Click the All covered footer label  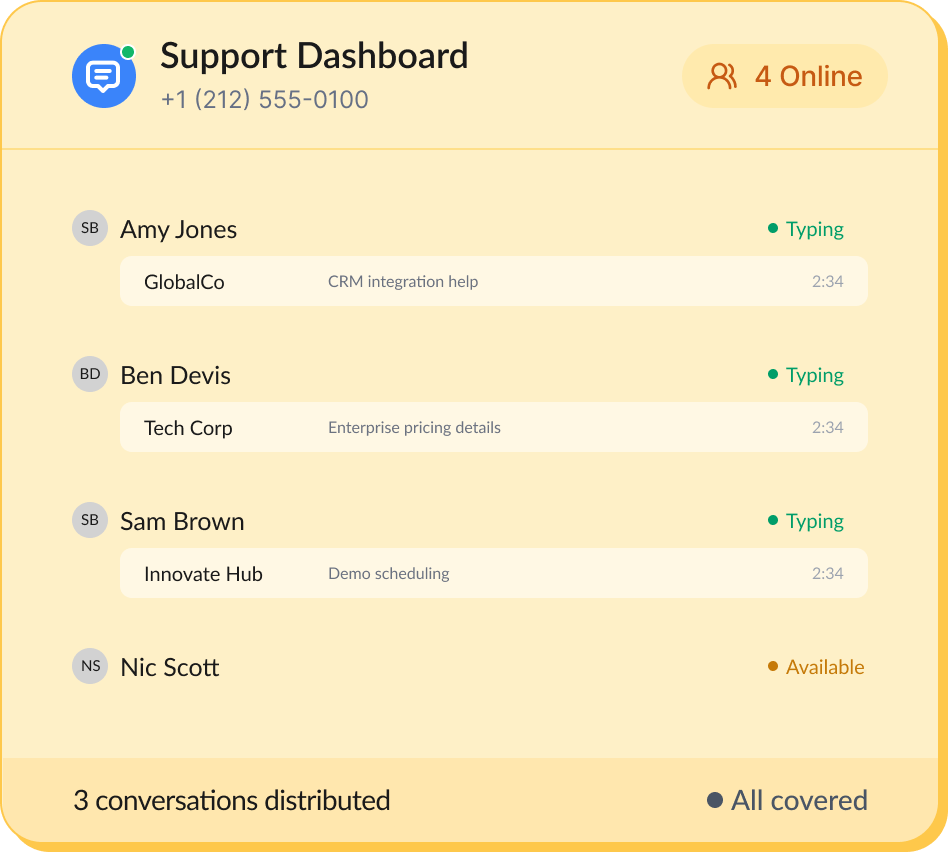pyautogui.click(x=798, y=800)
